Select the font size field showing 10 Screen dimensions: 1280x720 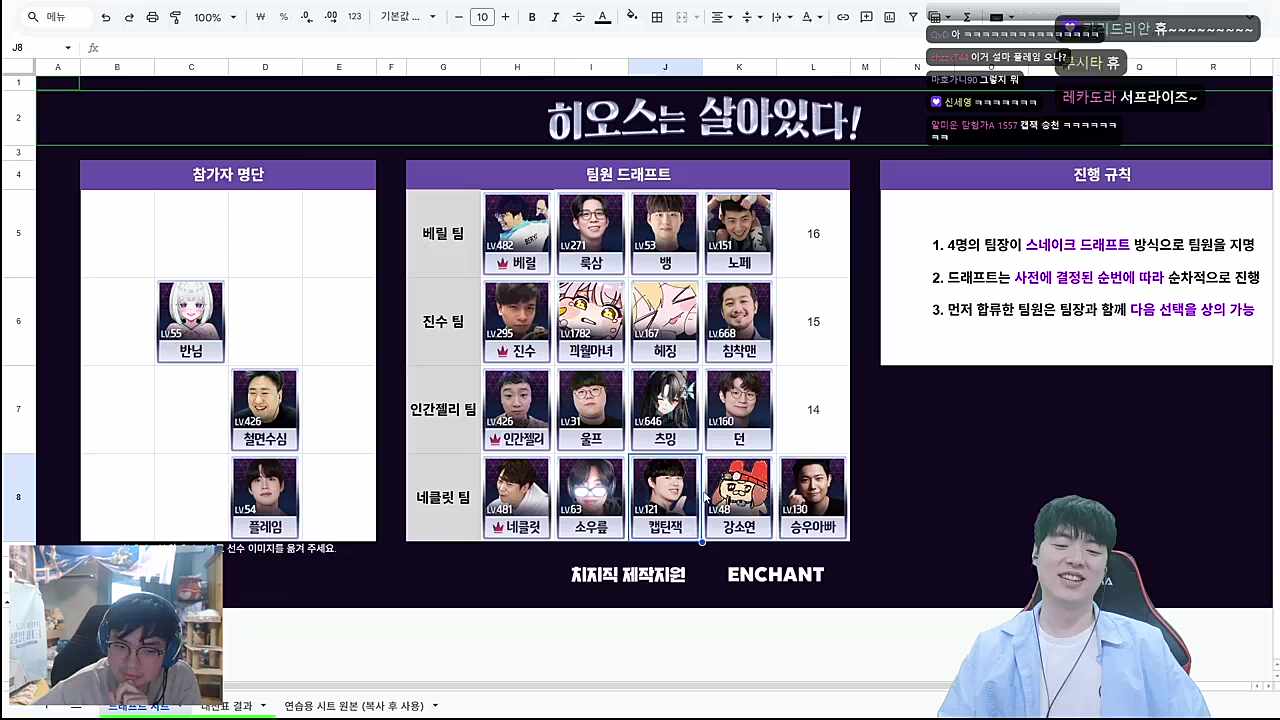tap(482, 17)
